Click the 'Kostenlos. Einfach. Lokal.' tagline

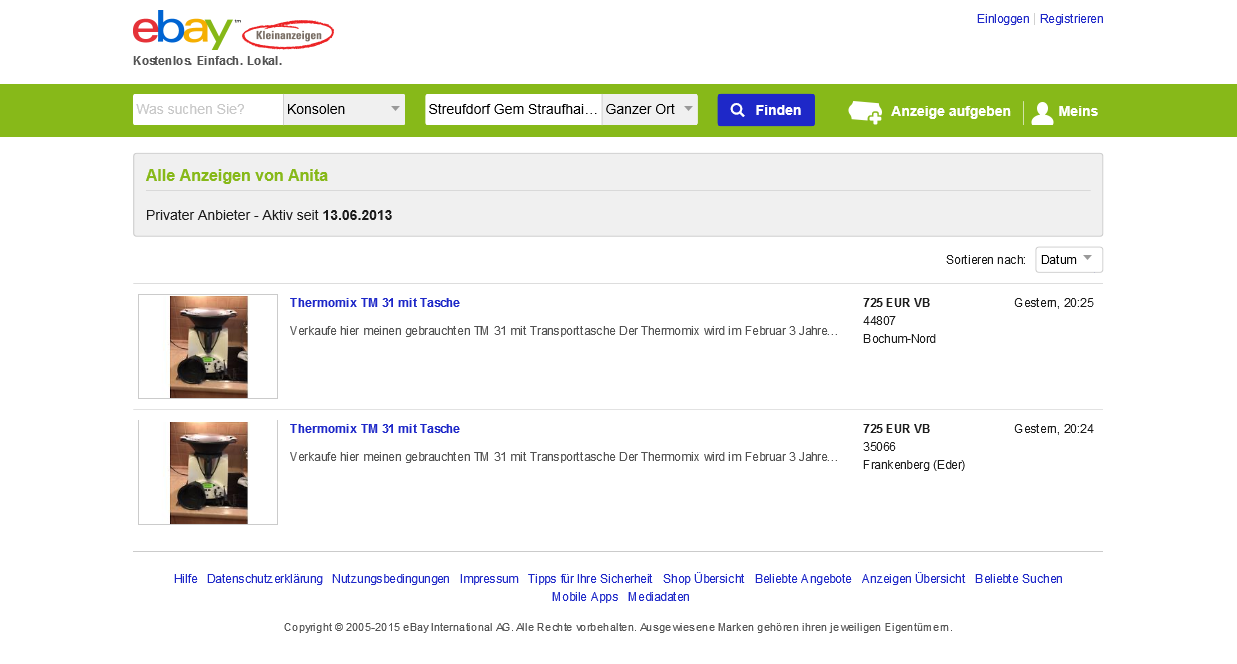(208, 61)
